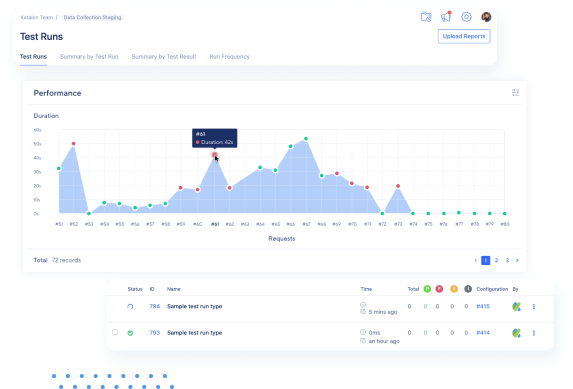Open the user profile avatar
This screenshot has height=389, width=573.
coord(486,17)
